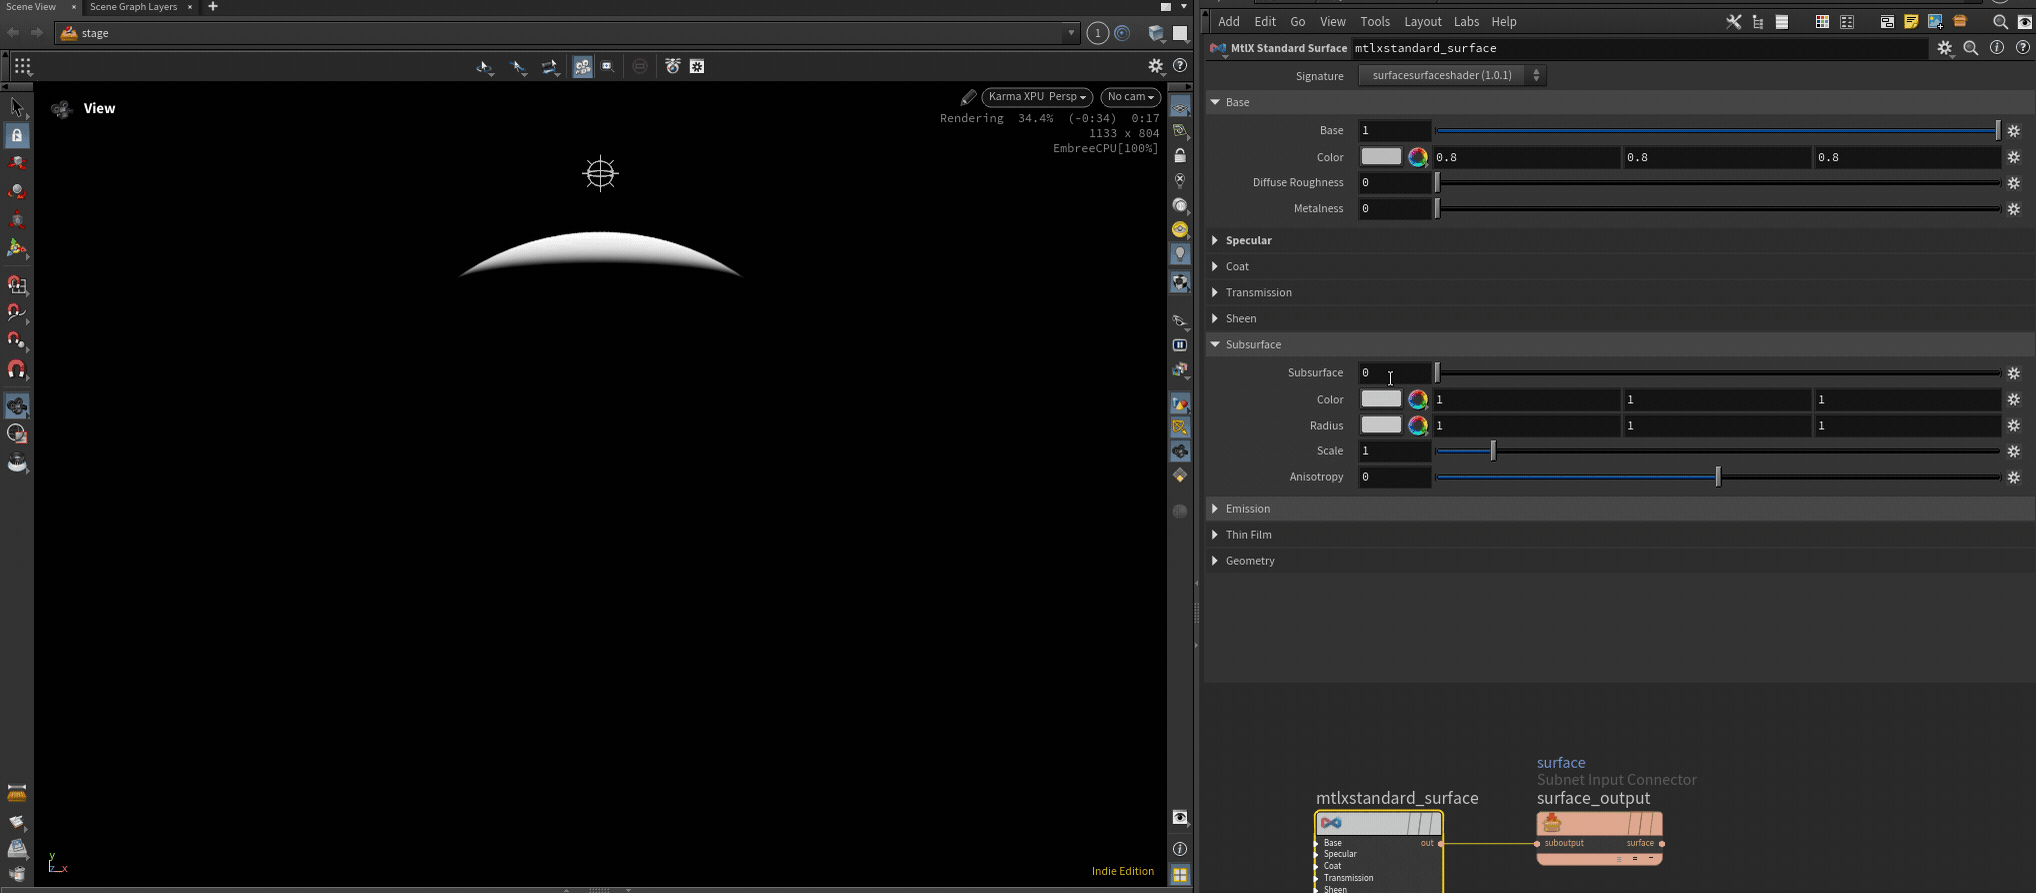2036x893 pixels.
Task: Click the wrench tools icon in network toolbar
Action: click(x=1734, y=22)
